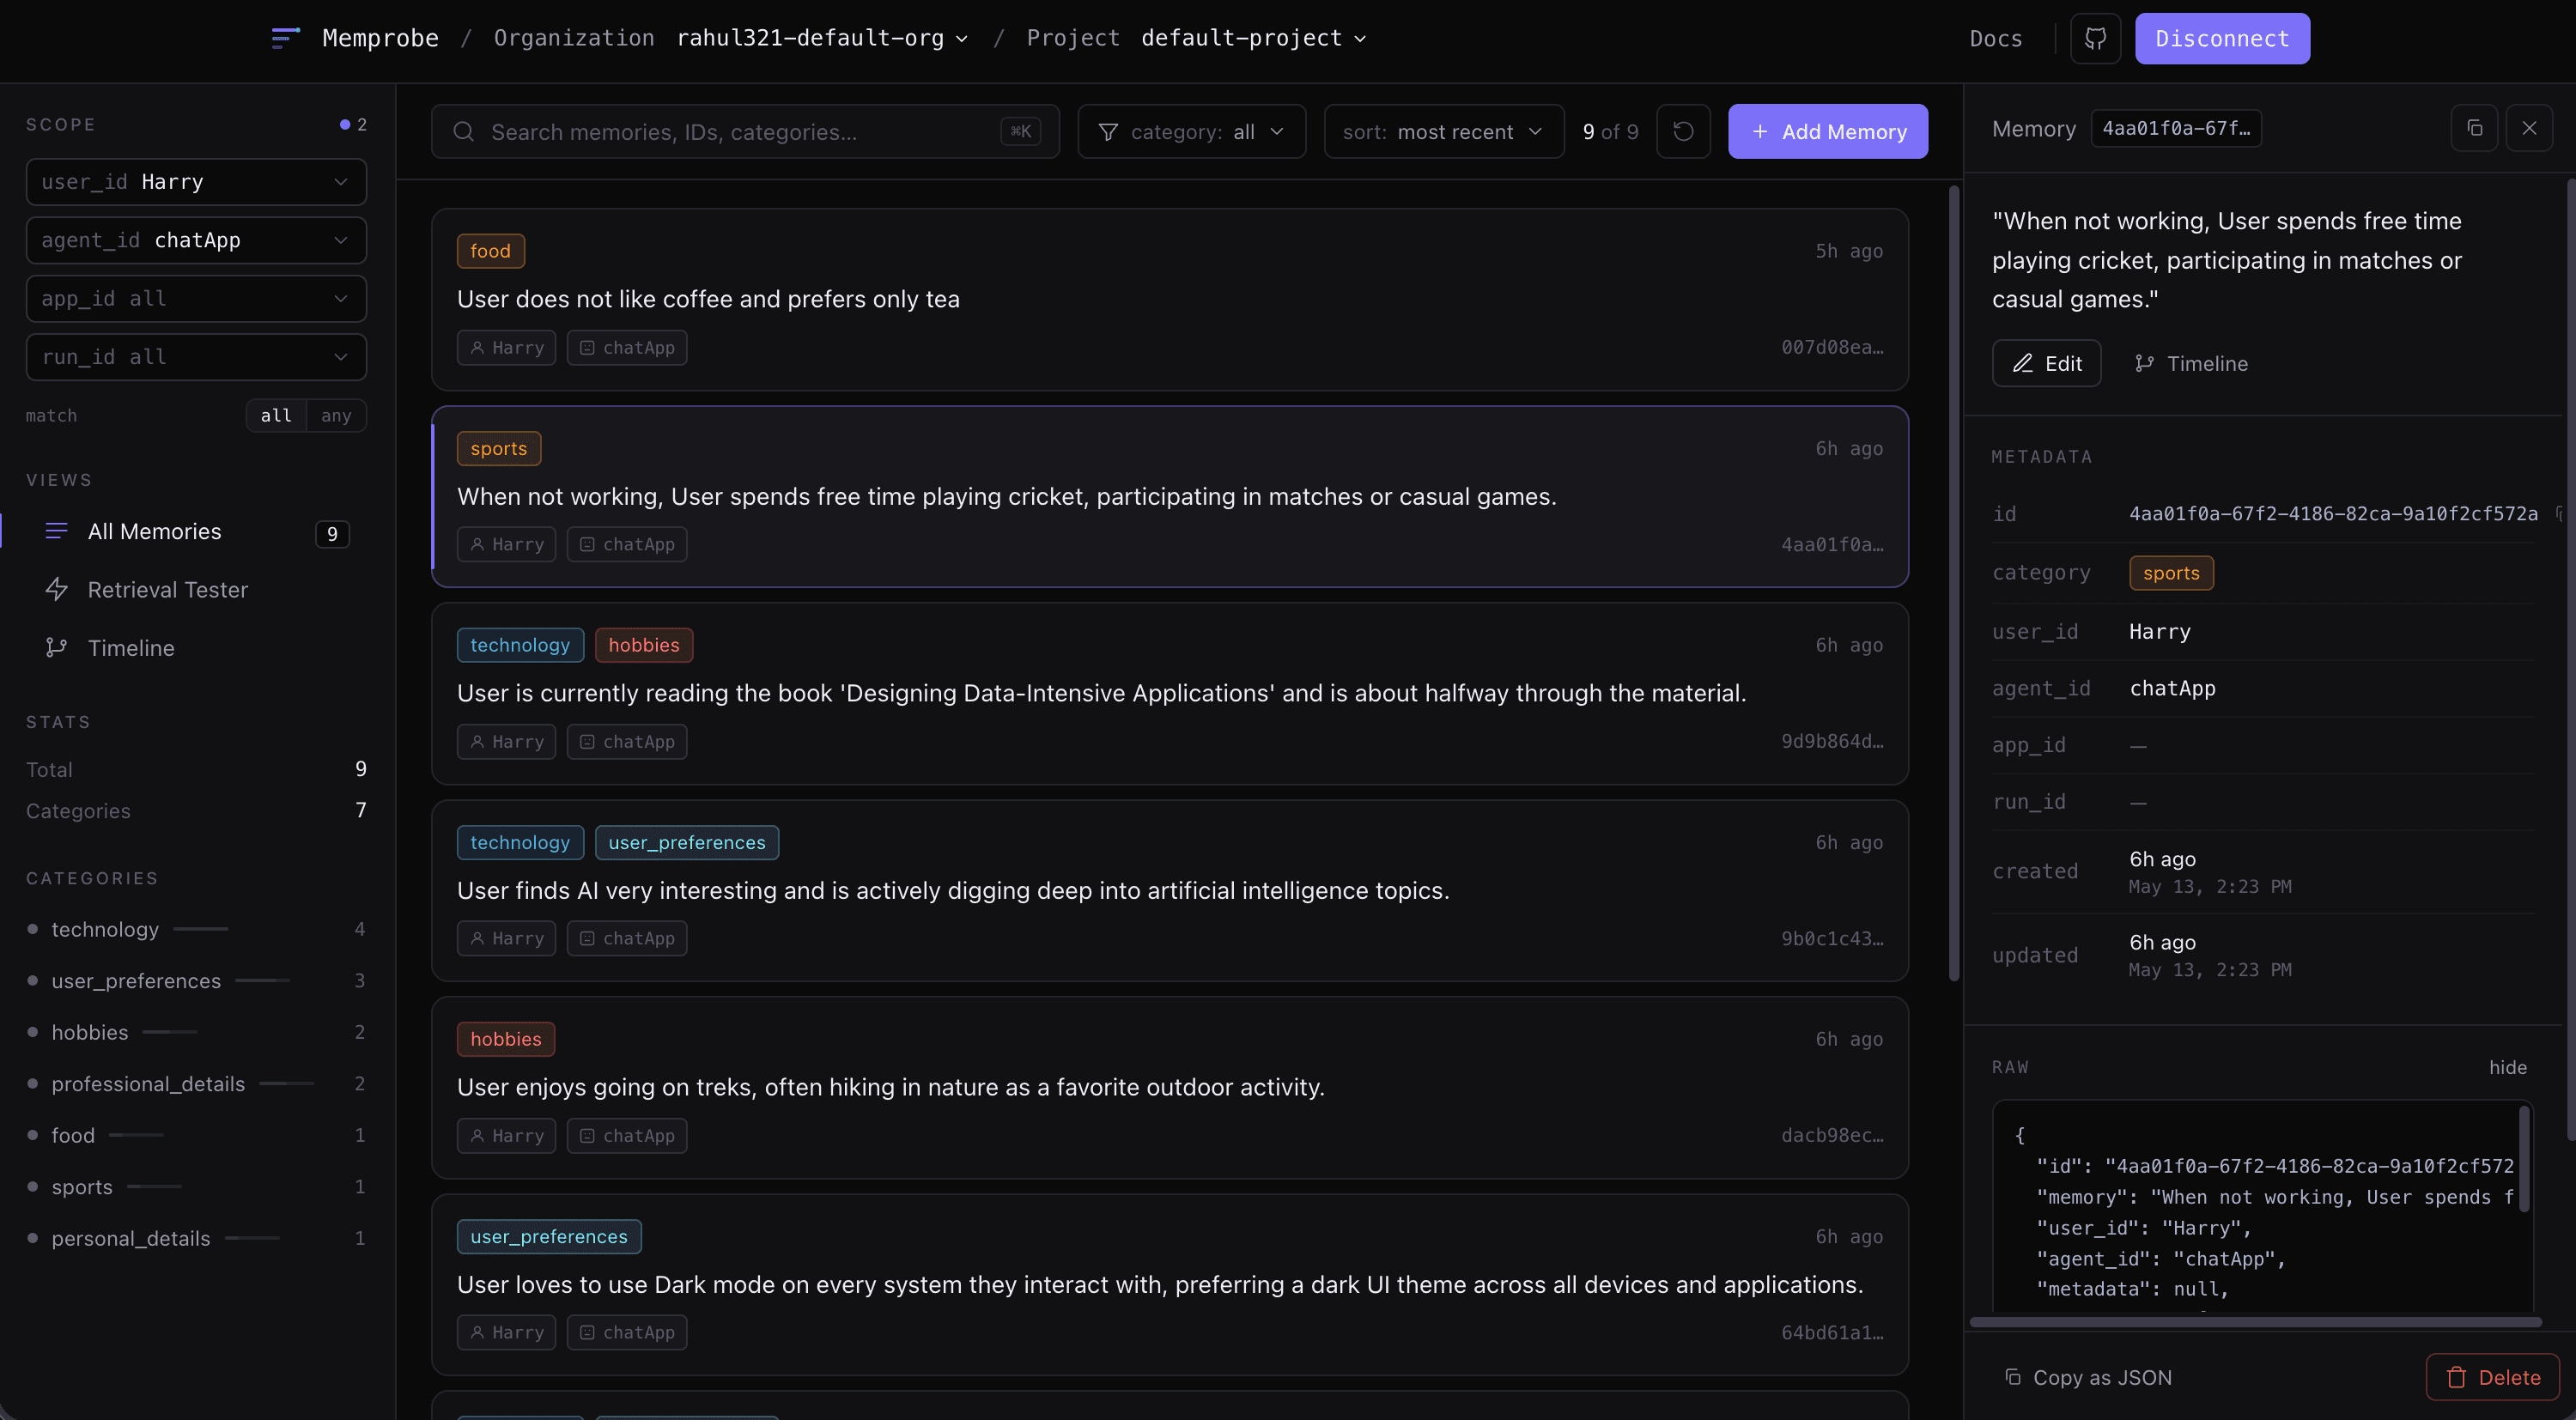Open the agent_id chatApp scope dropdown
This screenshot has height=1420, width=2576.
[196, 240]
